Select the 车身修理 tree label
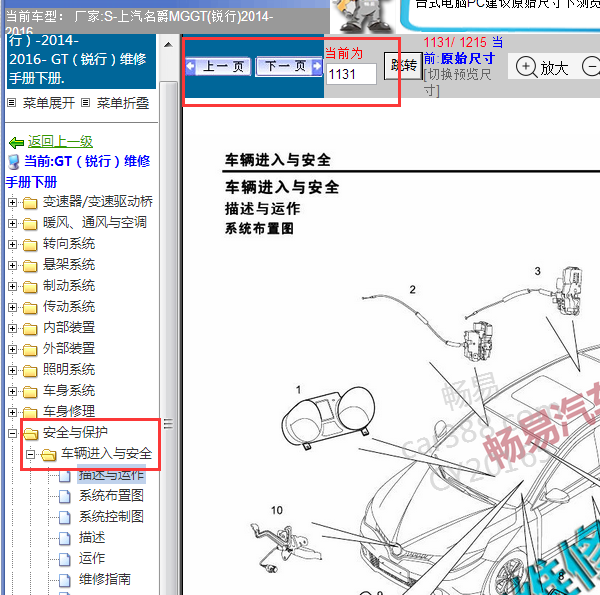Viewport: 600px width, 595px height. 69,412
